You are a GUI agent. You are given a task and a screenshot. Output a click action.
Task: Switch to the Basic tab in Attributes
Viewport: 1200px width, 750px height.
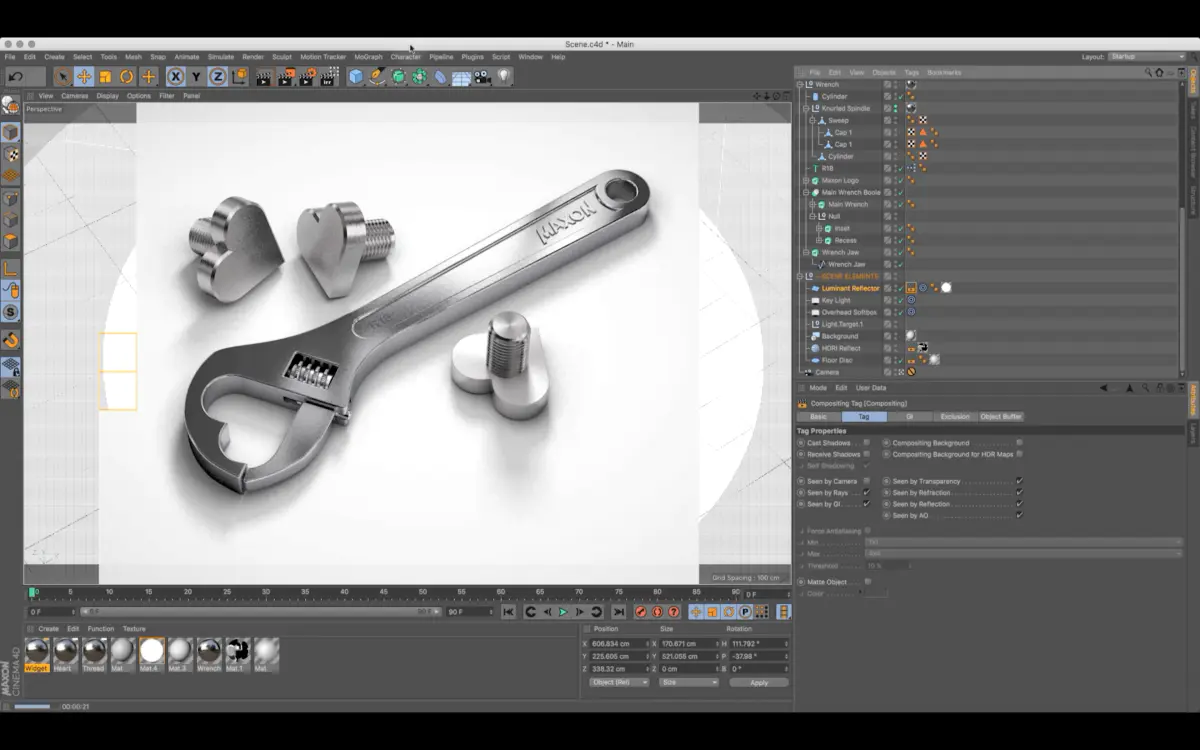(x=819, y=416)
